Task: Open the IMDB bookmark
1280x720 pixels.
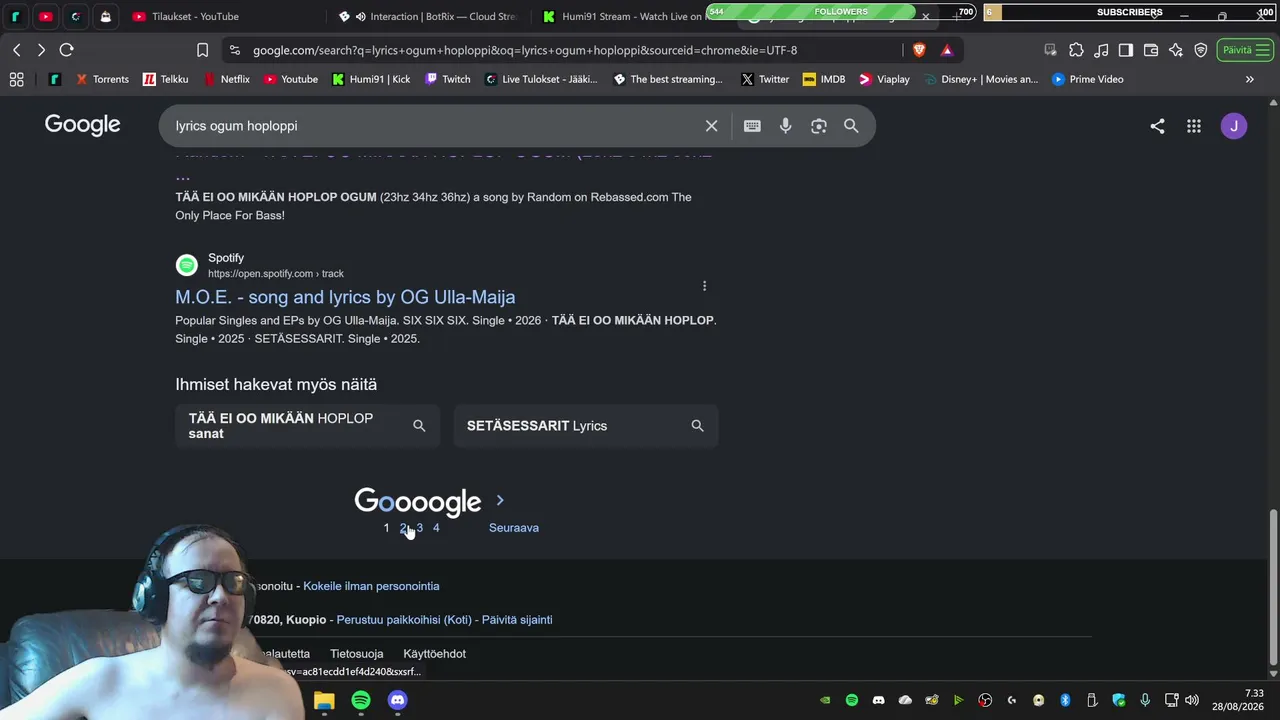Action: [x=823, y=79]
